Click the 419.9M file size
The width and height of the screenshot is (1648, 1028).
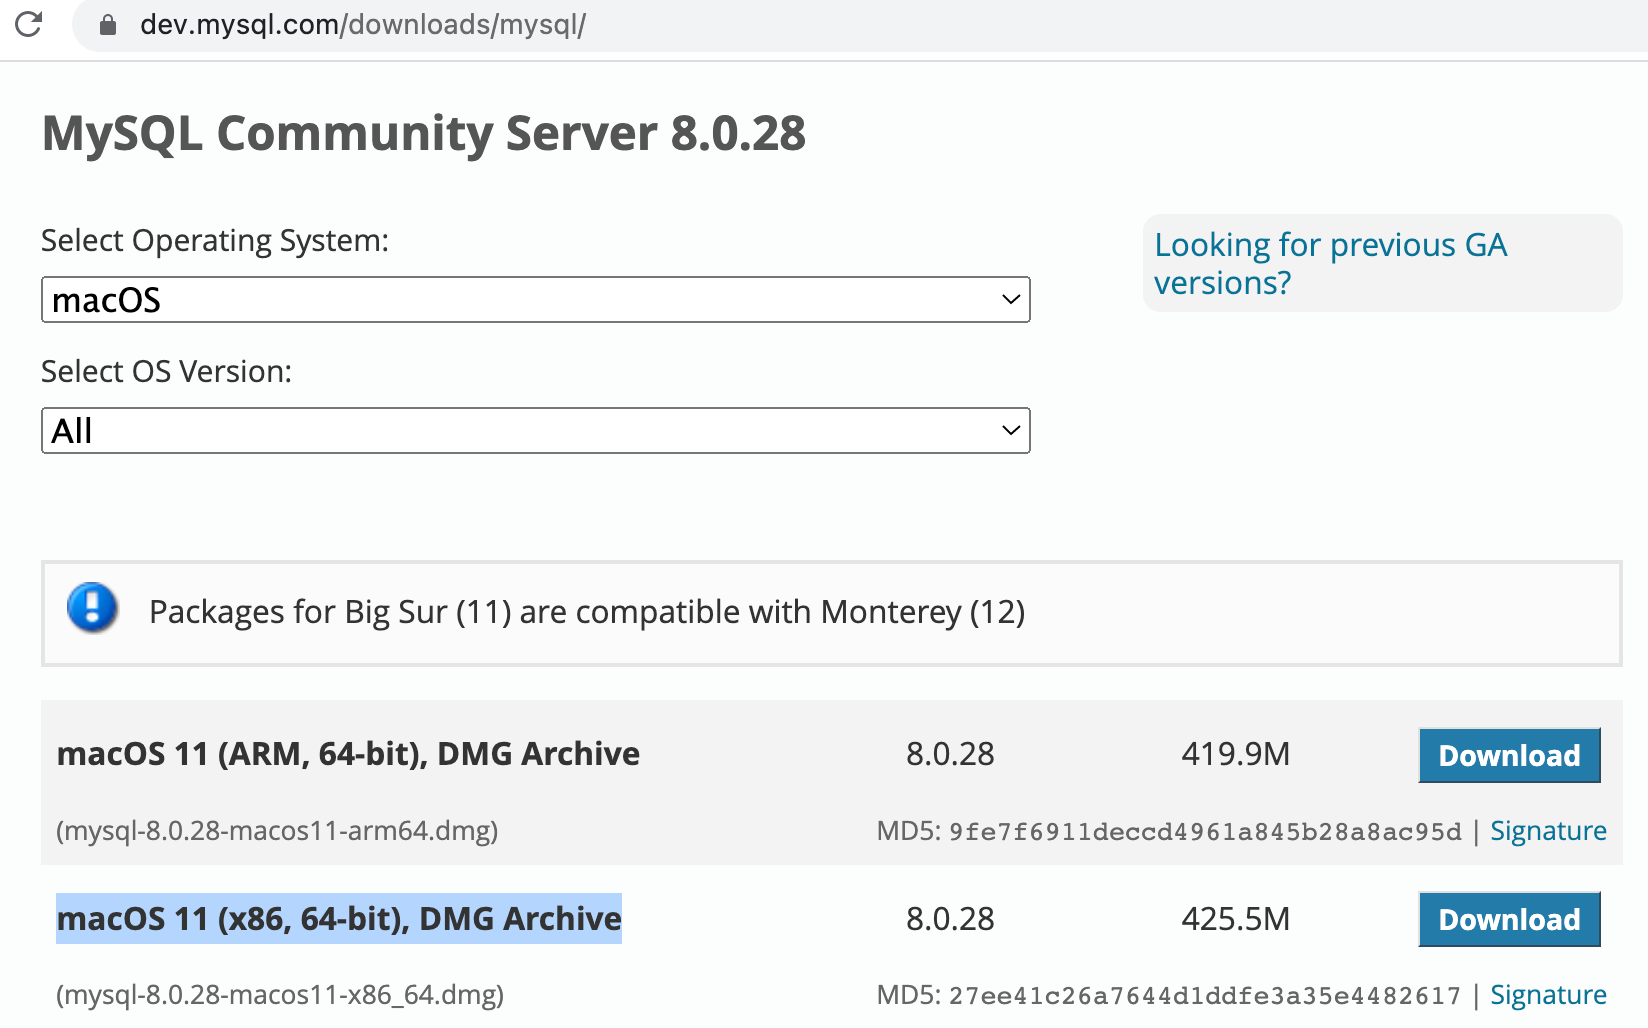tap(1236, 753)
